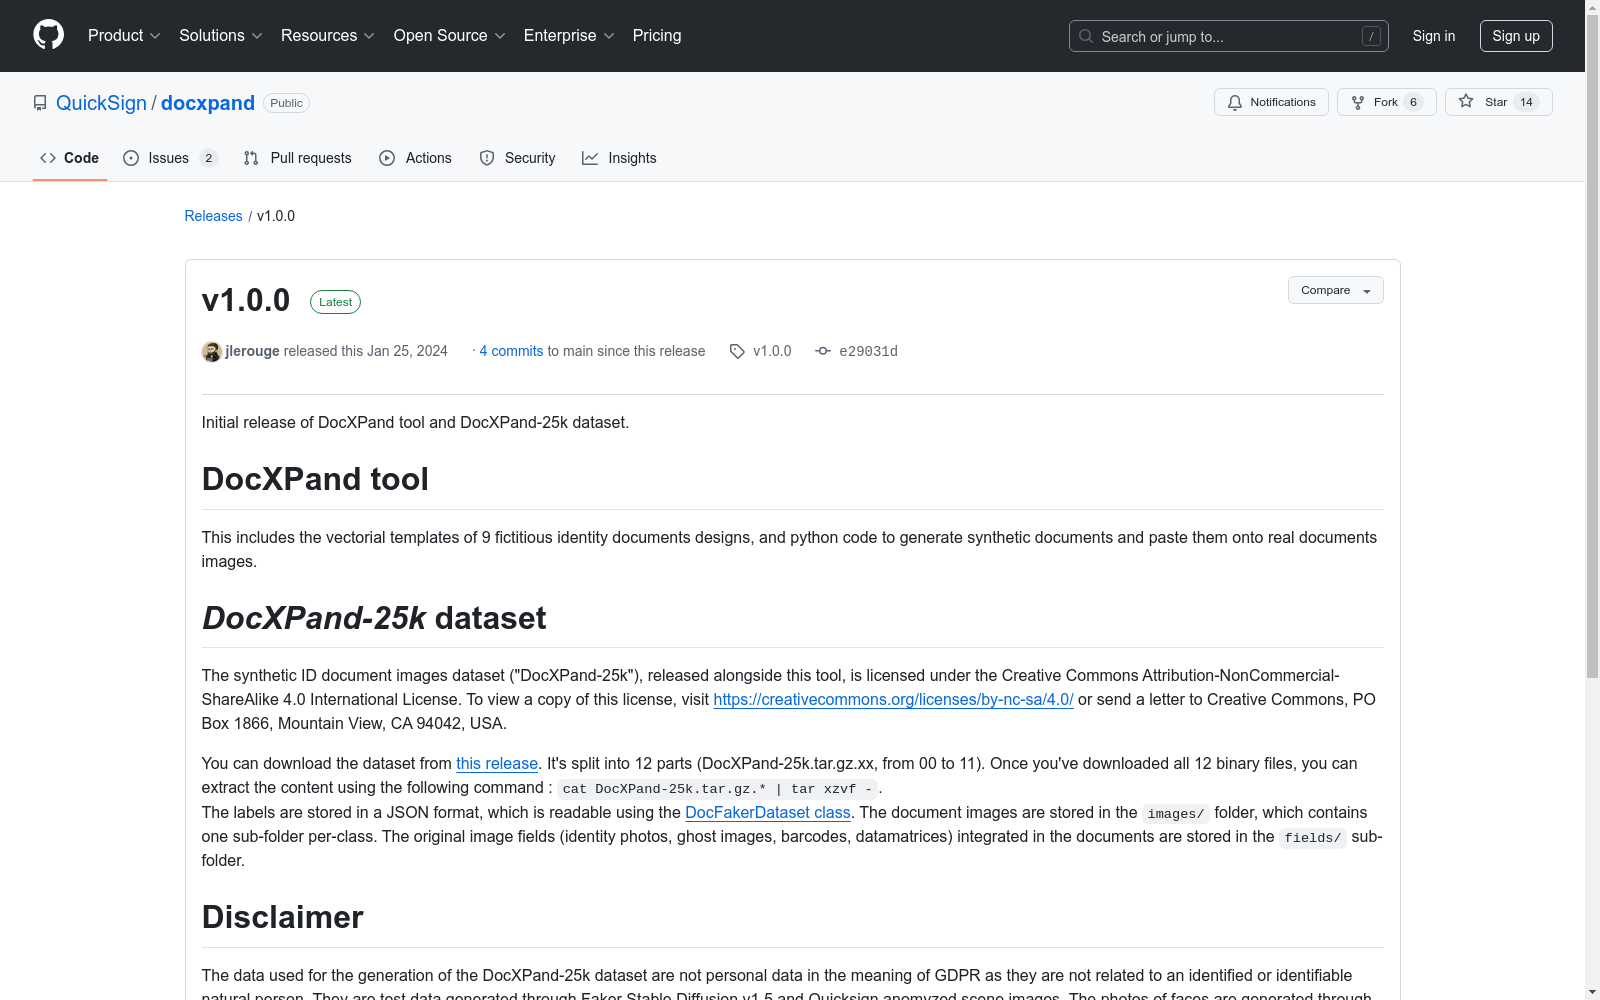Open the Actions tab

[x=415, y=158]
